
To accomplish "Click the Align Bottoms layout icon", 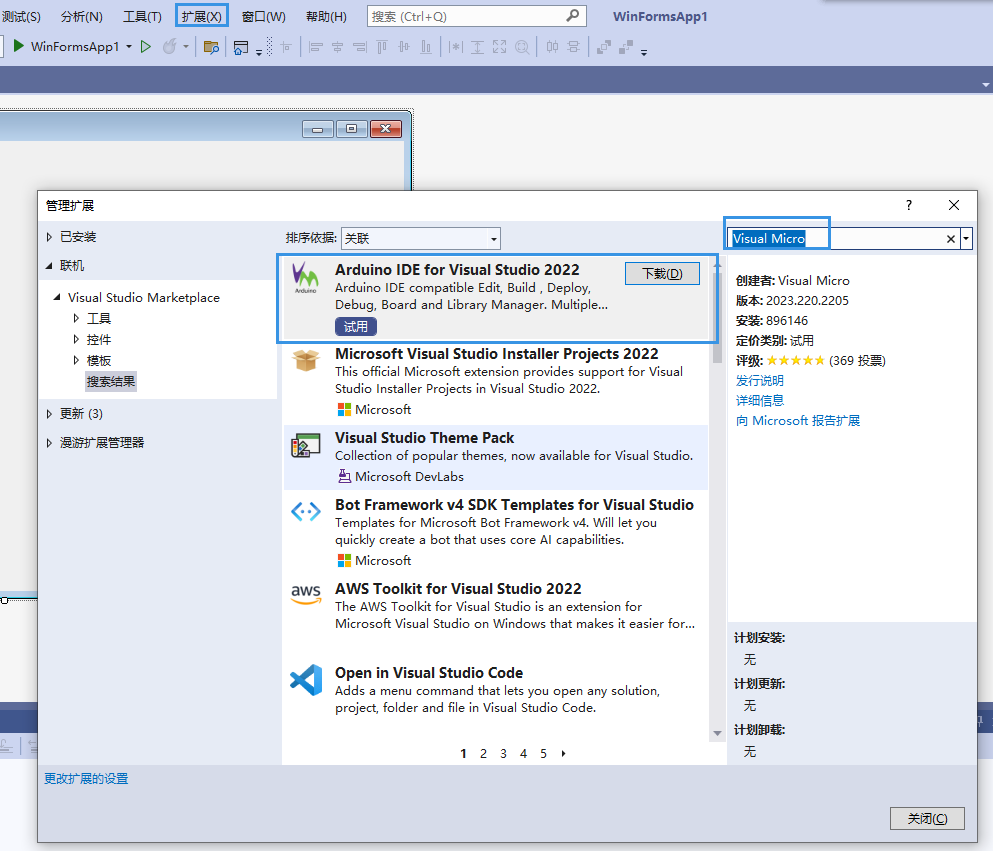I will click(426, 47).
